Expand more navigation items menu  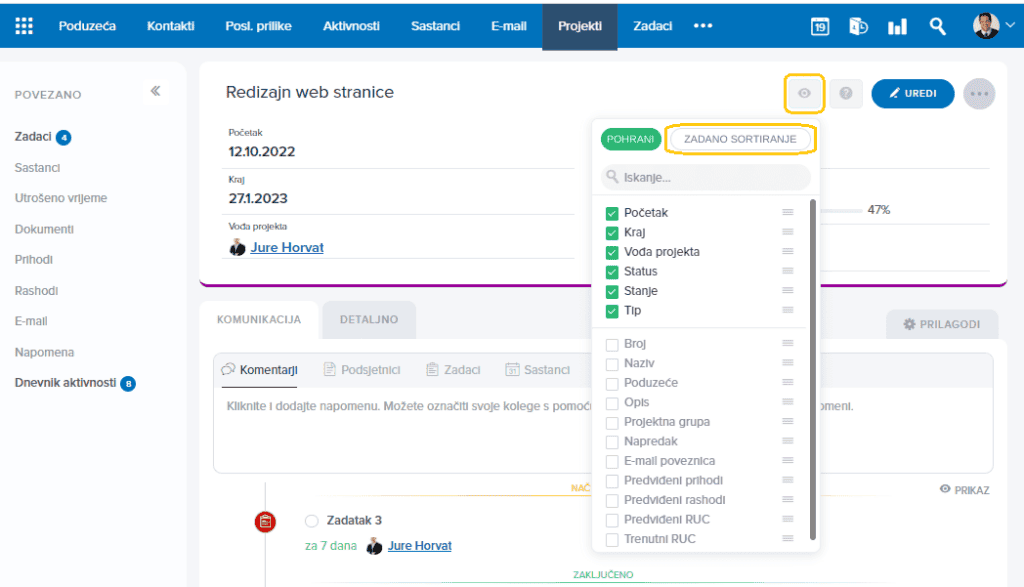click(x=703, y=26)
